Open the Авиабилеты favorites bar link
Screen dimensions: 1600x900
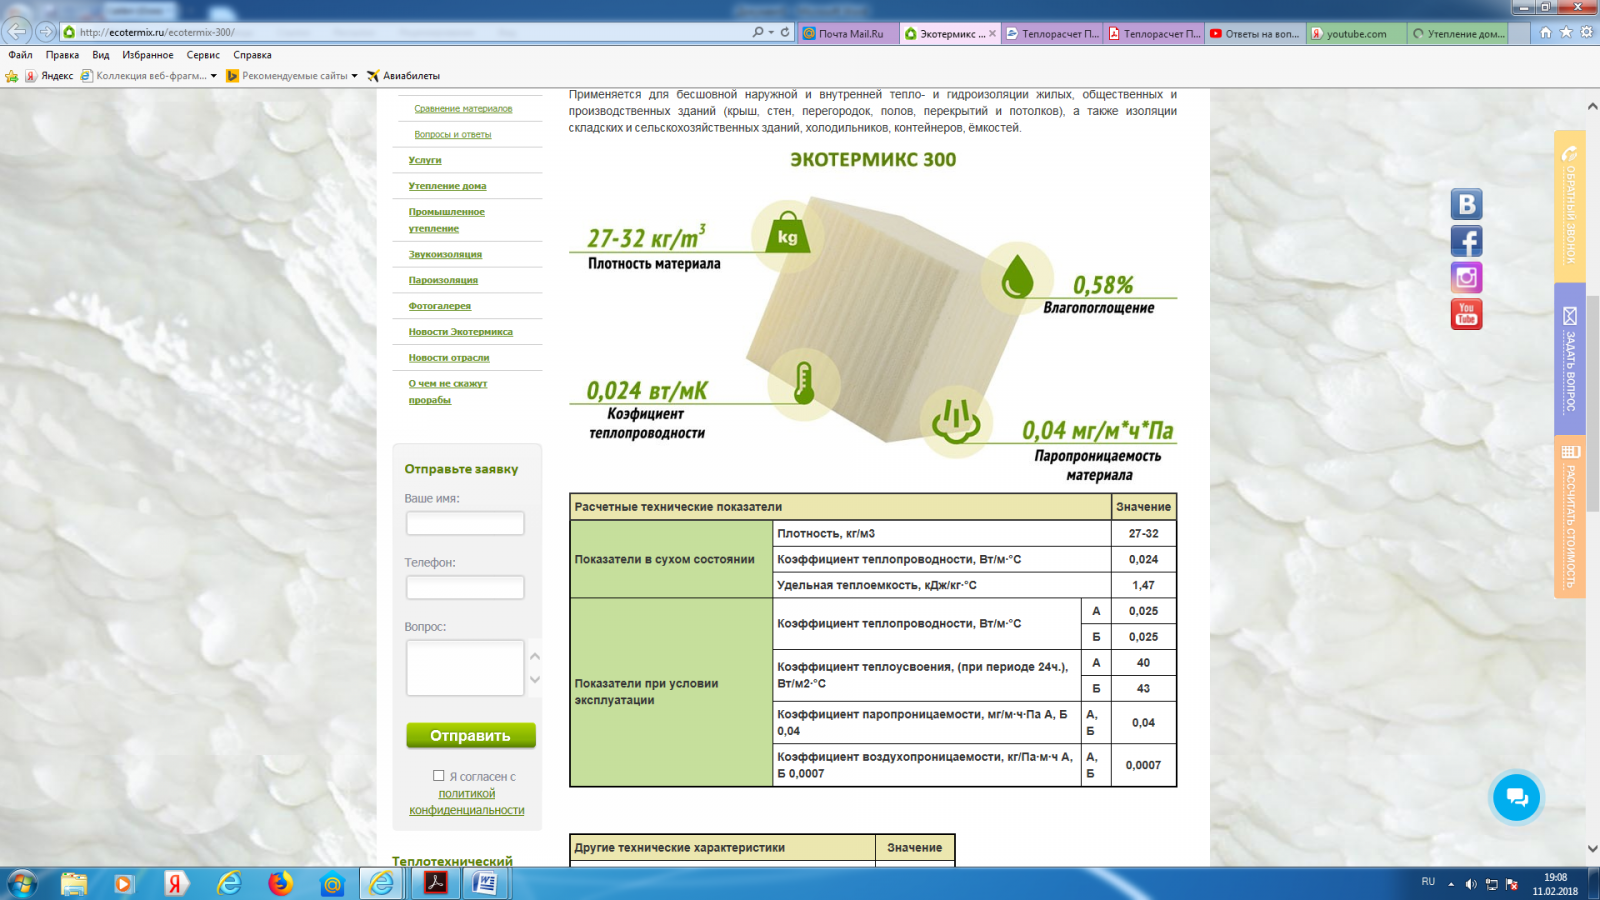pos(403,76)
